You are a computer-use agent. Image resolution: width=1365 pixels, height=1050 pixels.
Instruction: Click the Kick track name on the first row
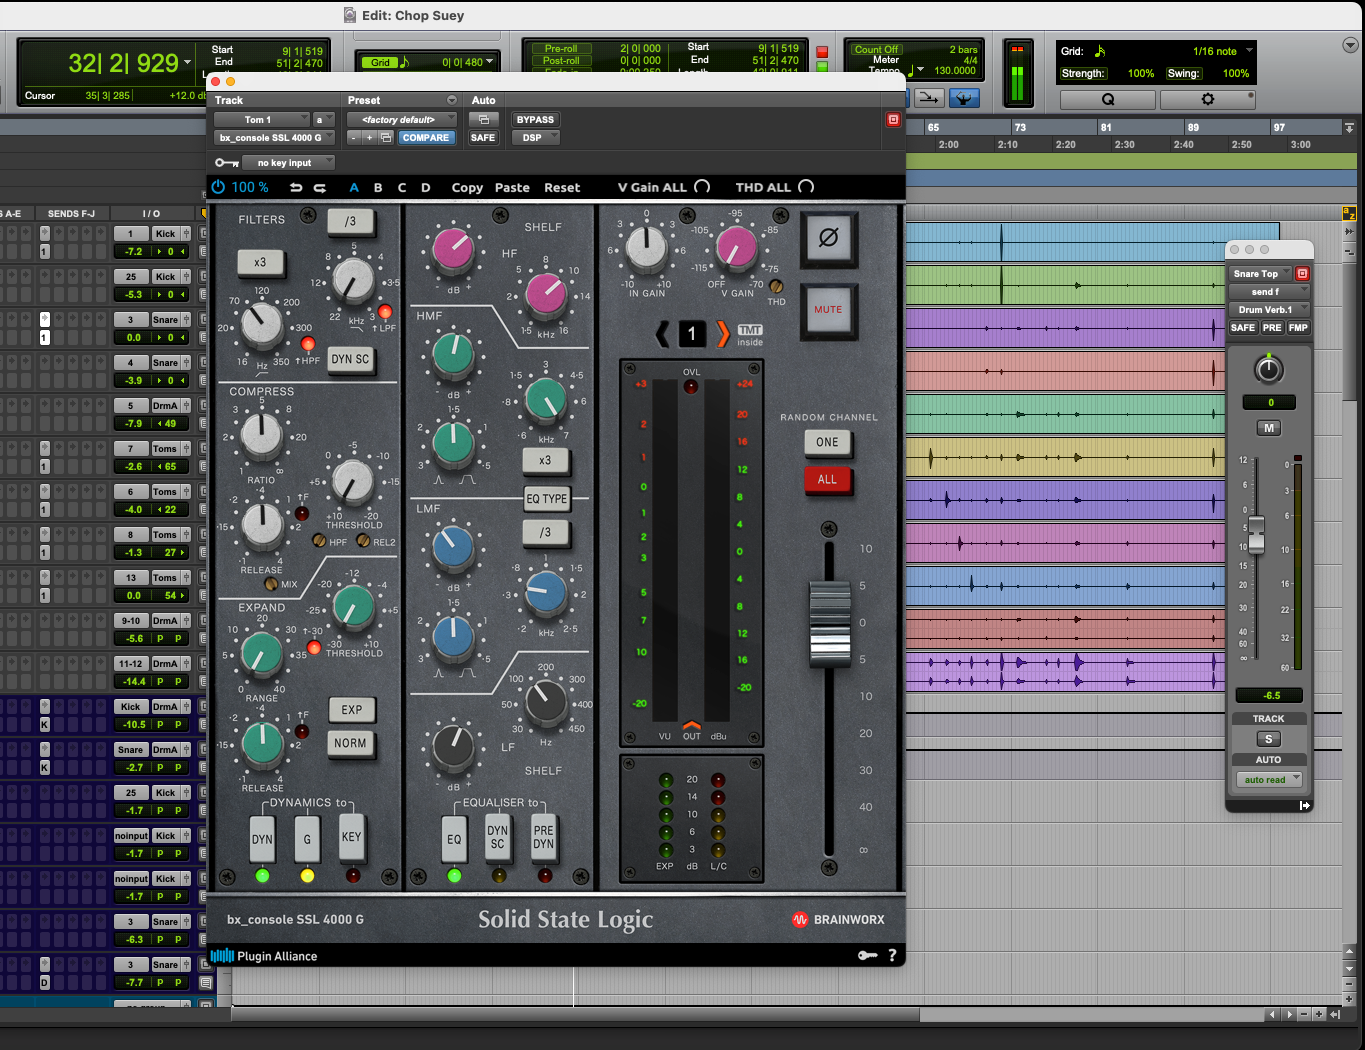pyautogui.click(x=166, y=233)
